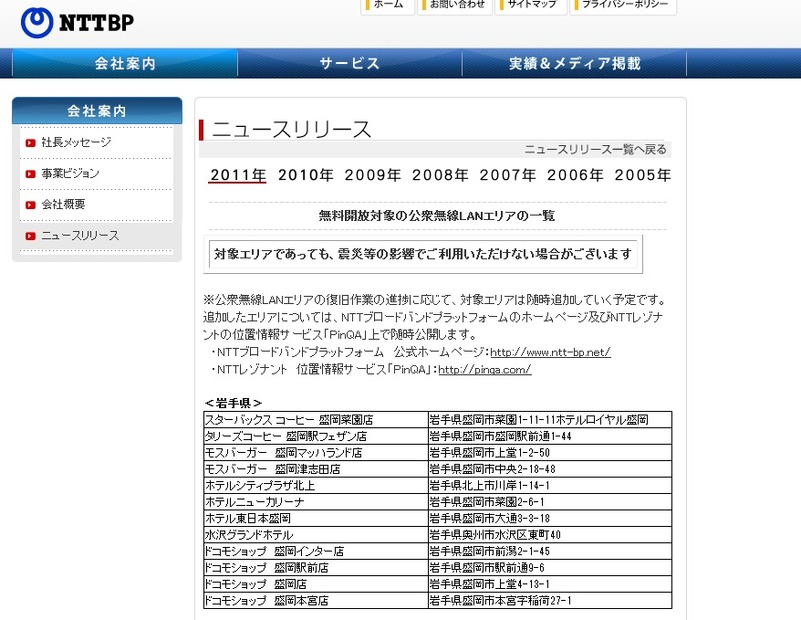Click address 岩手県盛岡市菜園1-11-11ホテルロイヤル盛岡
801x620 pixels.
(550, 420)
